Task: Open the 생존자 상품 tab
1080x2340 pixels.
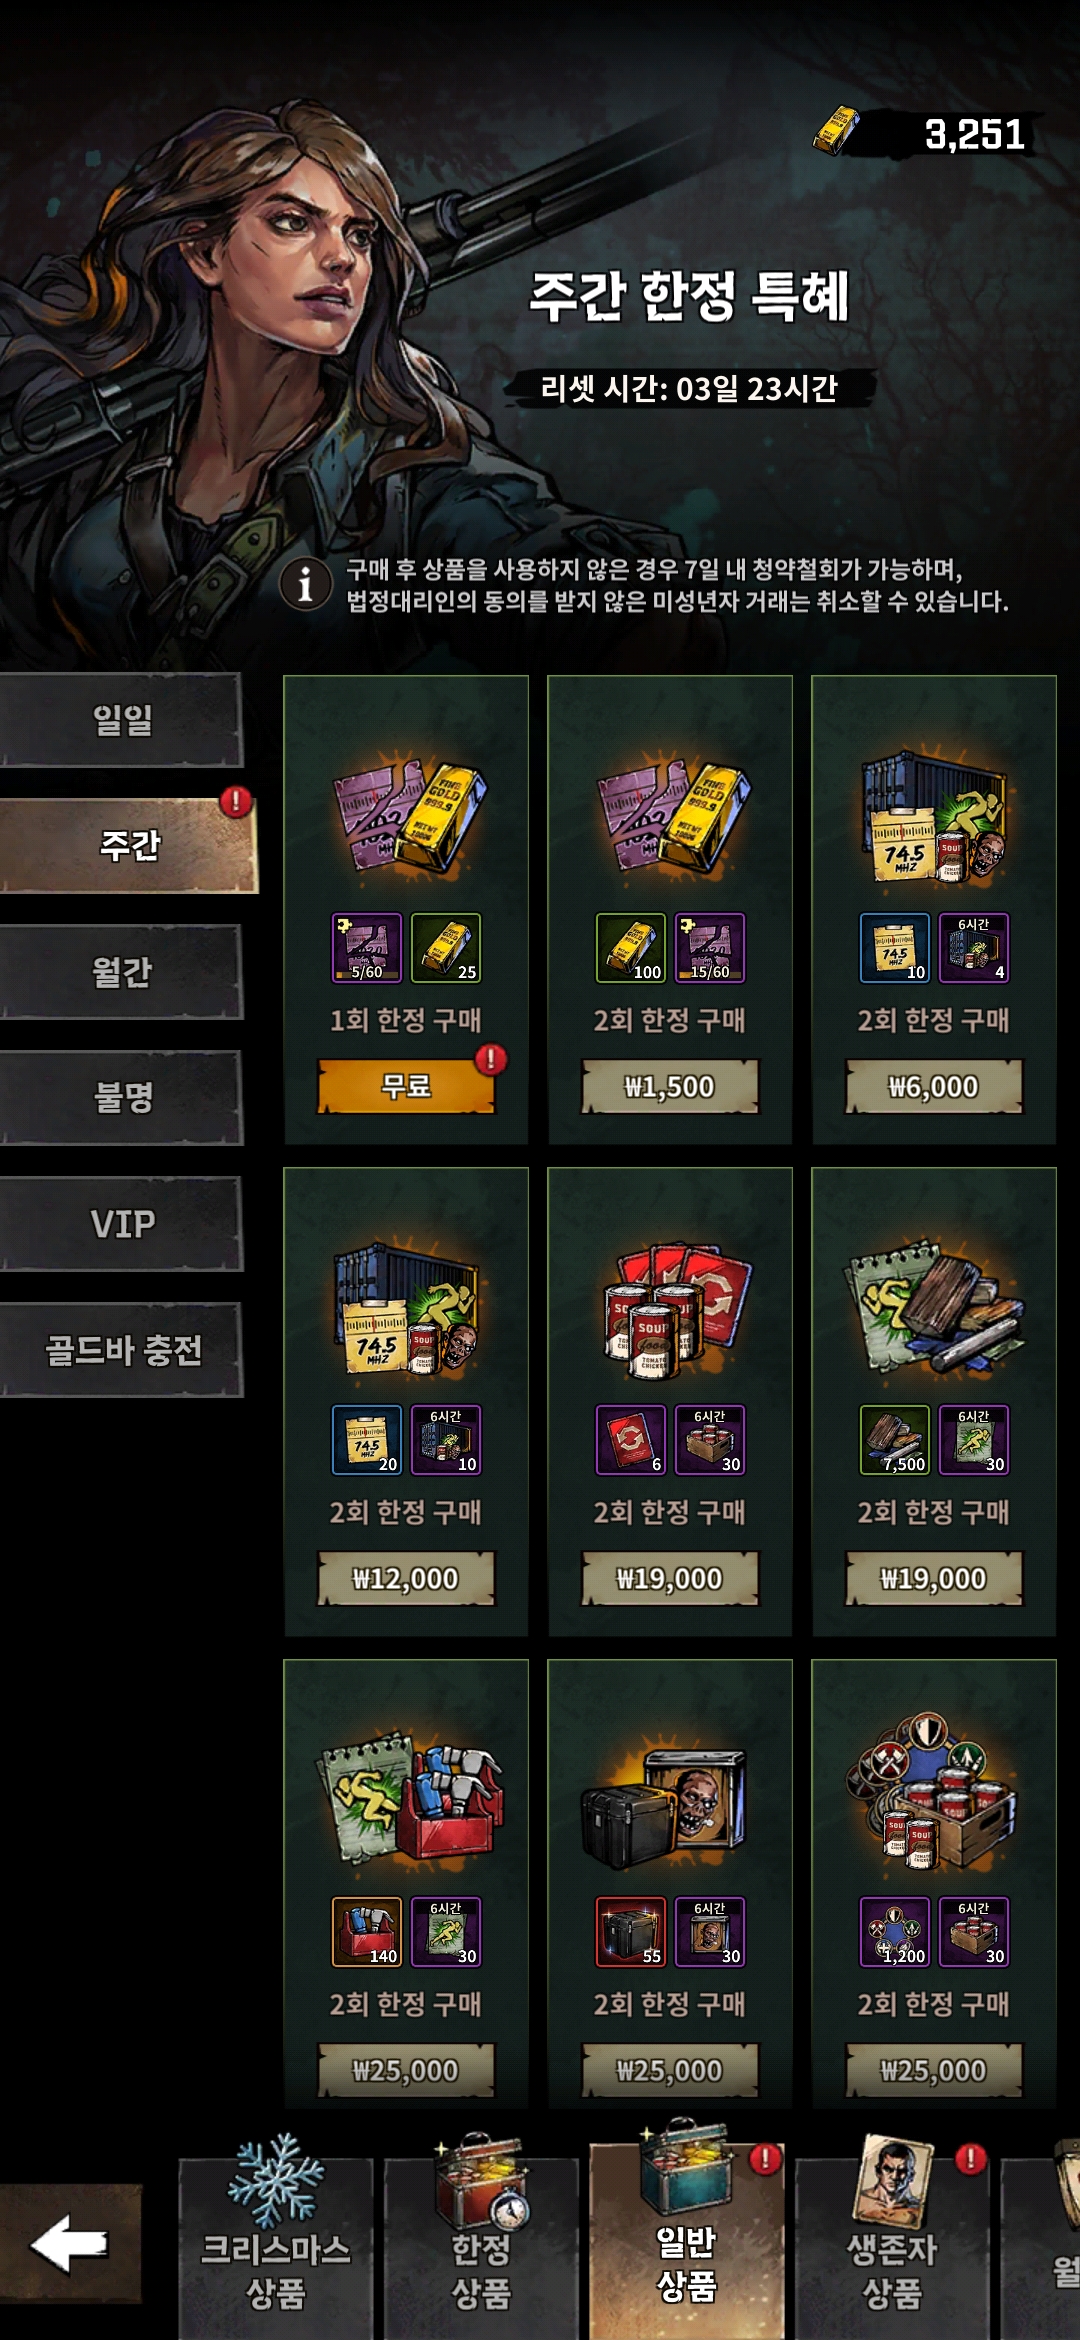Action: click(893, 2235)
